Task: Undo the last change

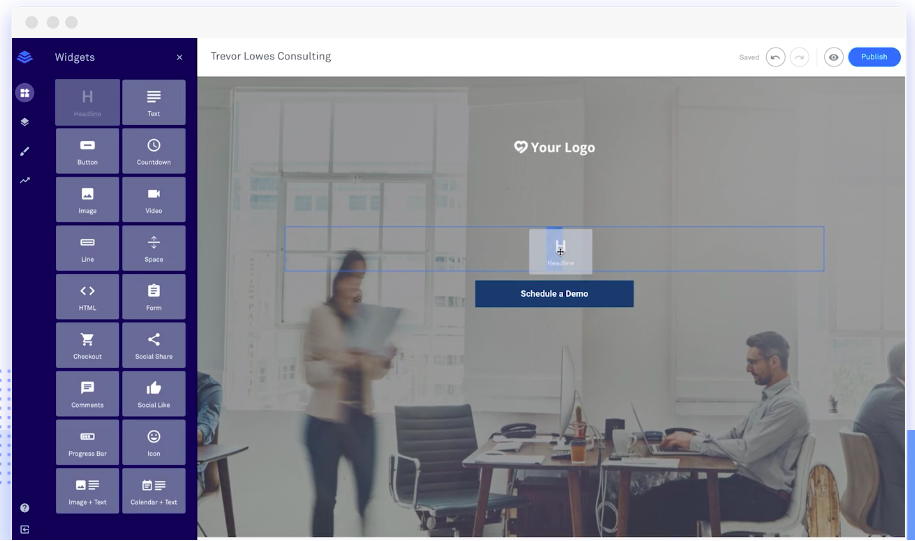Action: click(x=775, y=57)
